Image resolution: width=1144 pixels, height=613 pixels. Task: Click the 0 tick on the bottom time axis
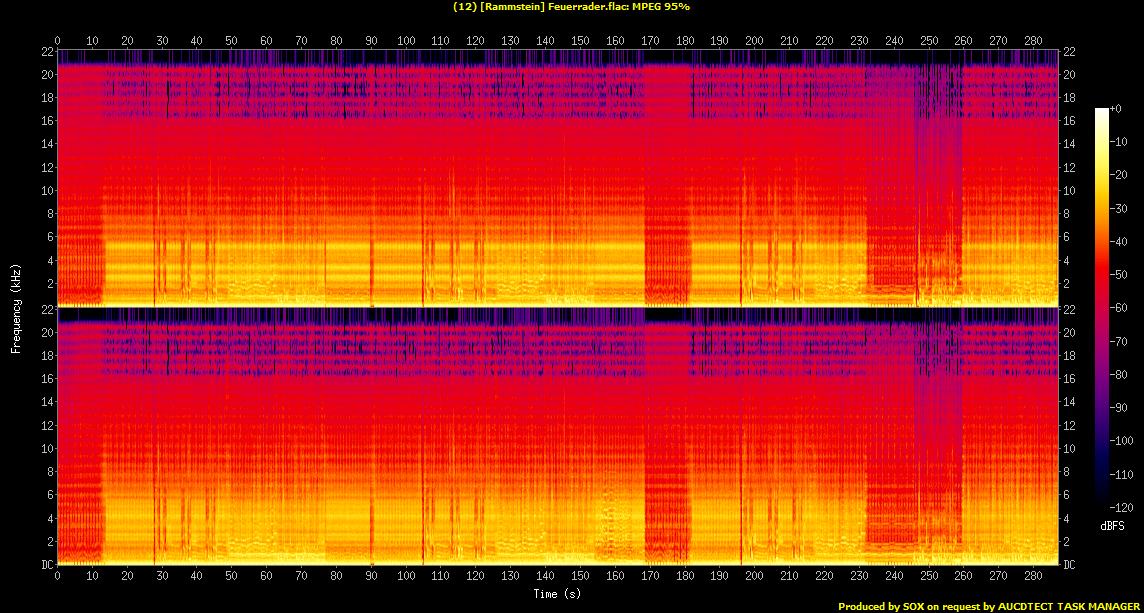[57, 576]
